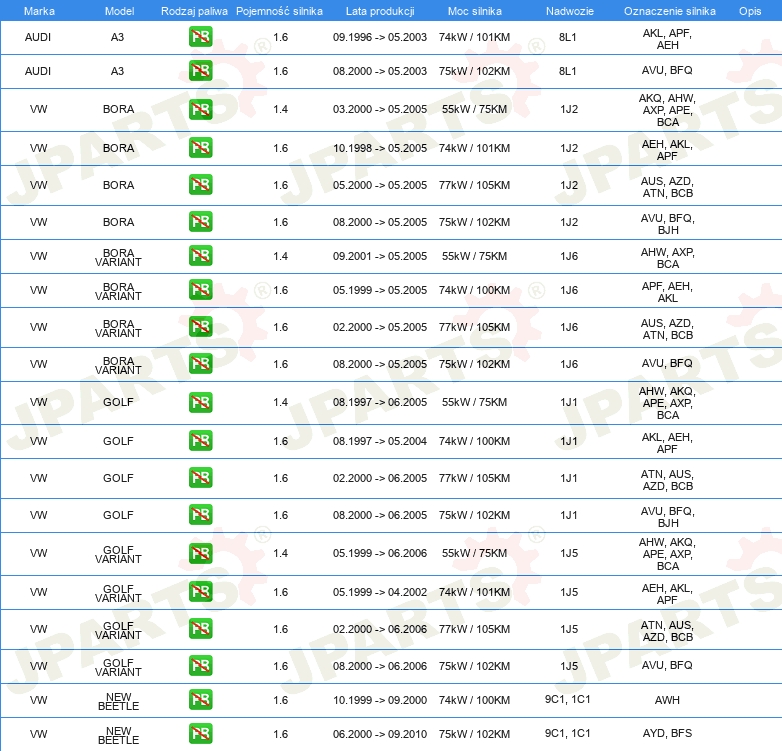Click fuel icon in BORA VARIANT 74kW / 100KM row

pyautogui.click(x=200, y=290)
